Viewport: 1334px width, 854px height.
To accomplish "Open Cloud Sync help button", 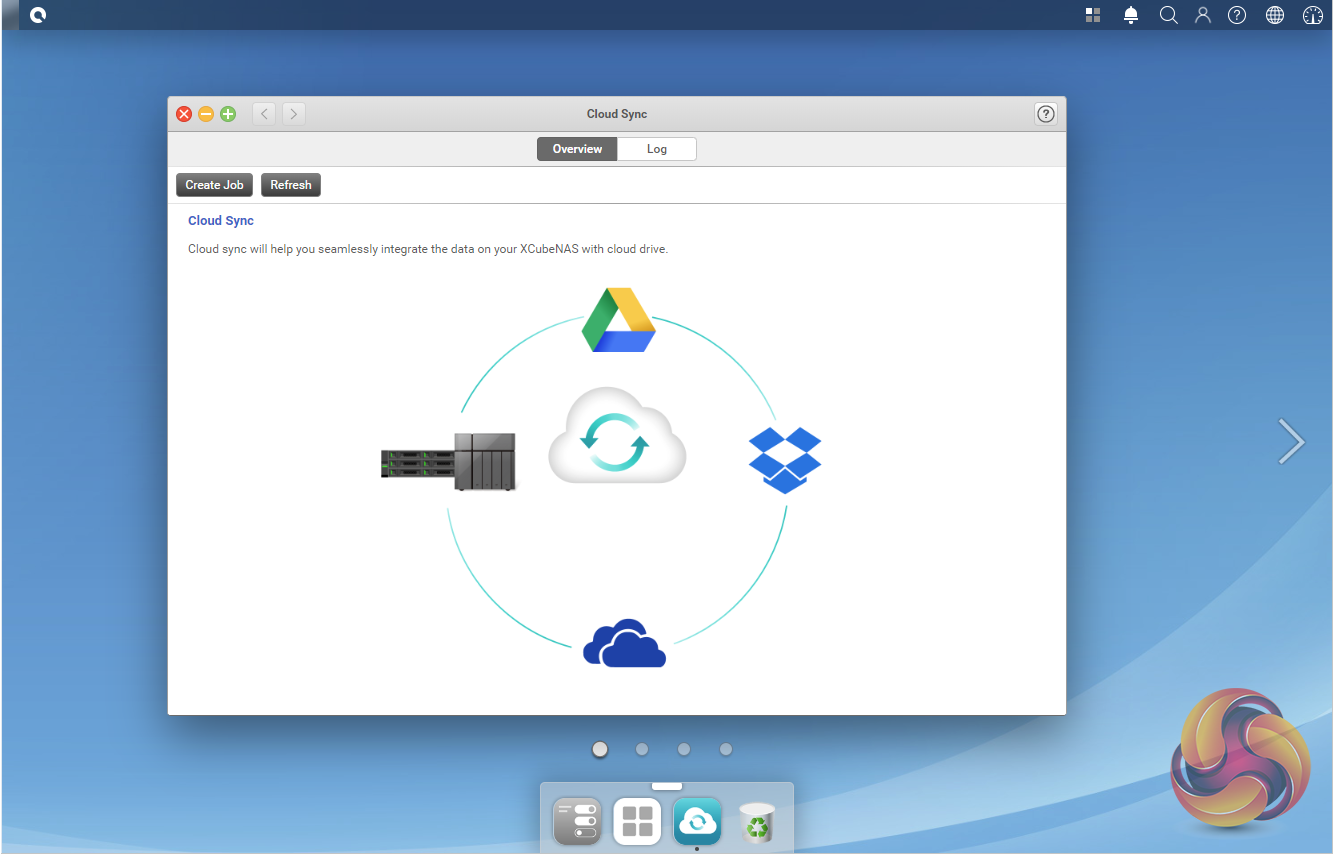I will click(x=1046, y=114).
